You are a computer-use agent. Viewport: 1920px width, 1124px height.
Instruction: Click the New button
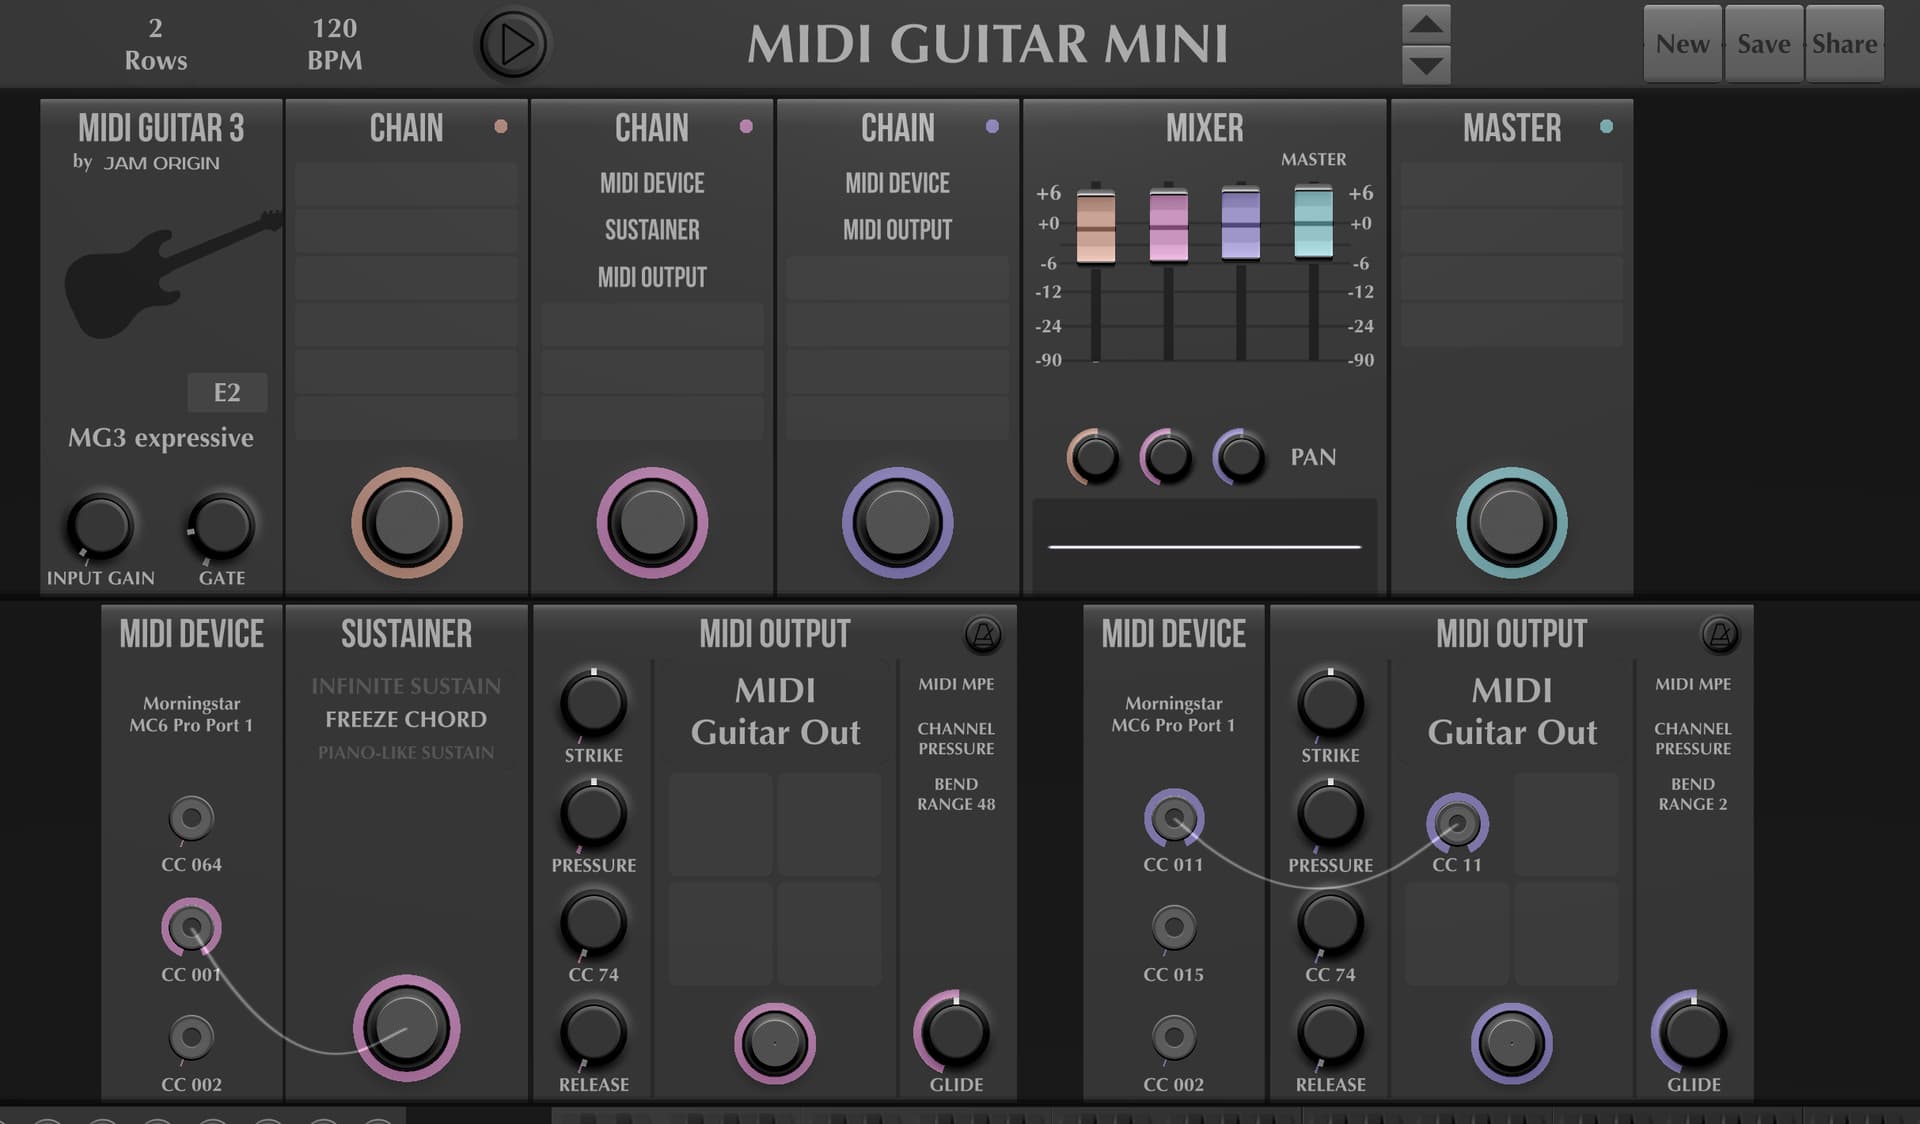coord(1682,44)
